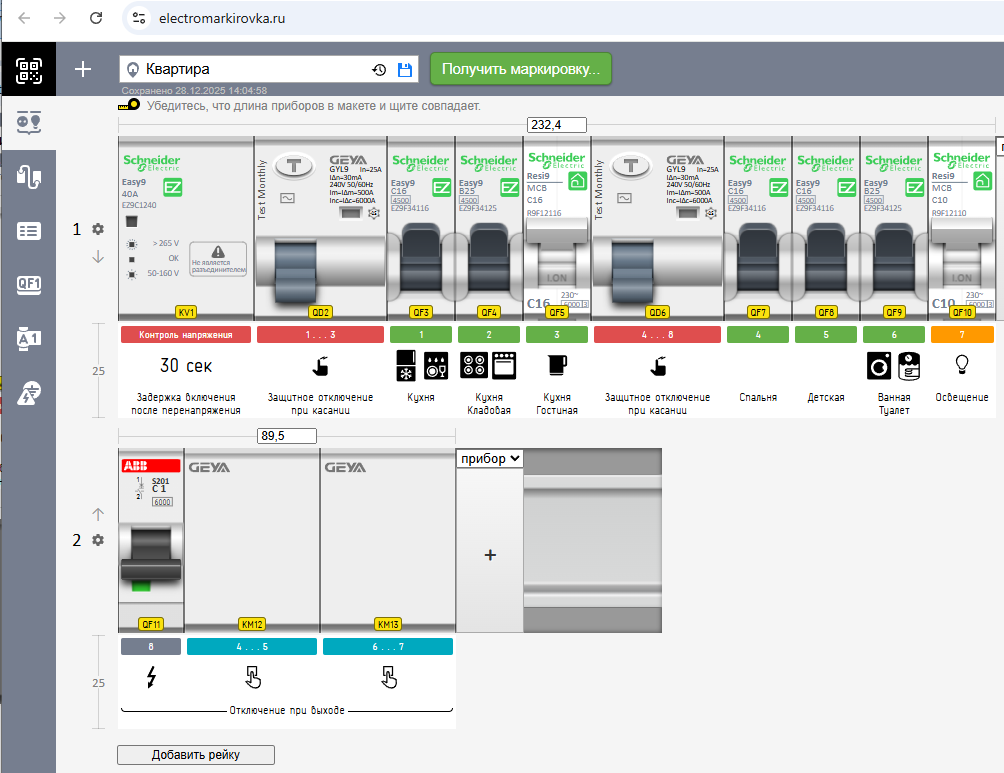
Task: Click the red Контроль напряжения label
Action: coord(186,335)
